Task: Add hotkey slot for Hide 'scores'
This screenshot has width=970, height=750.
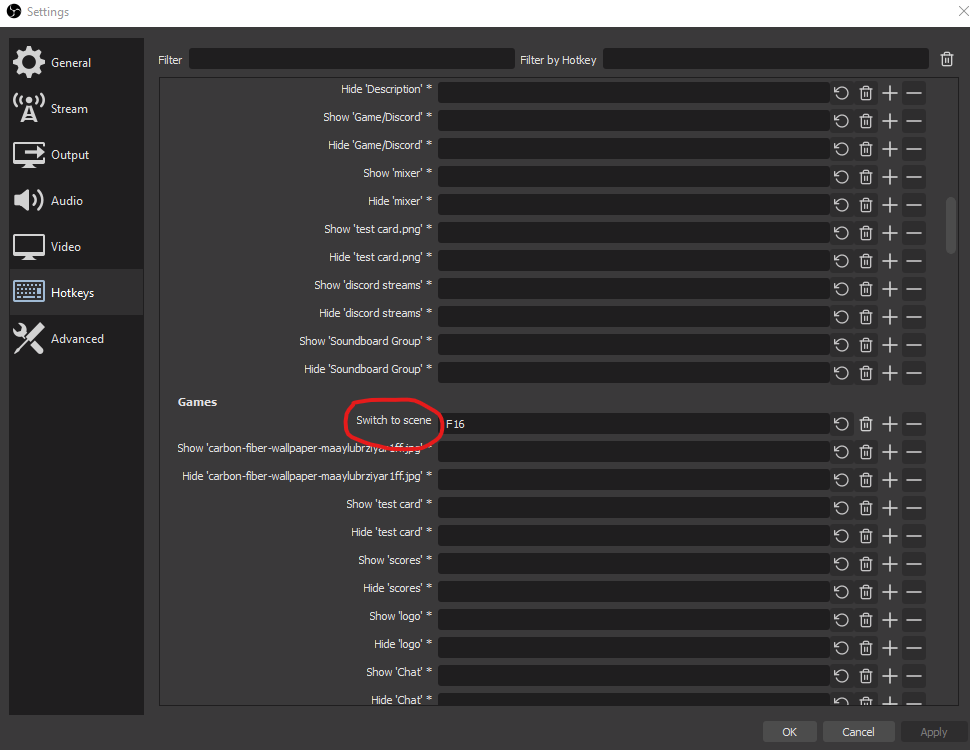Action: (x=890, y=592)
